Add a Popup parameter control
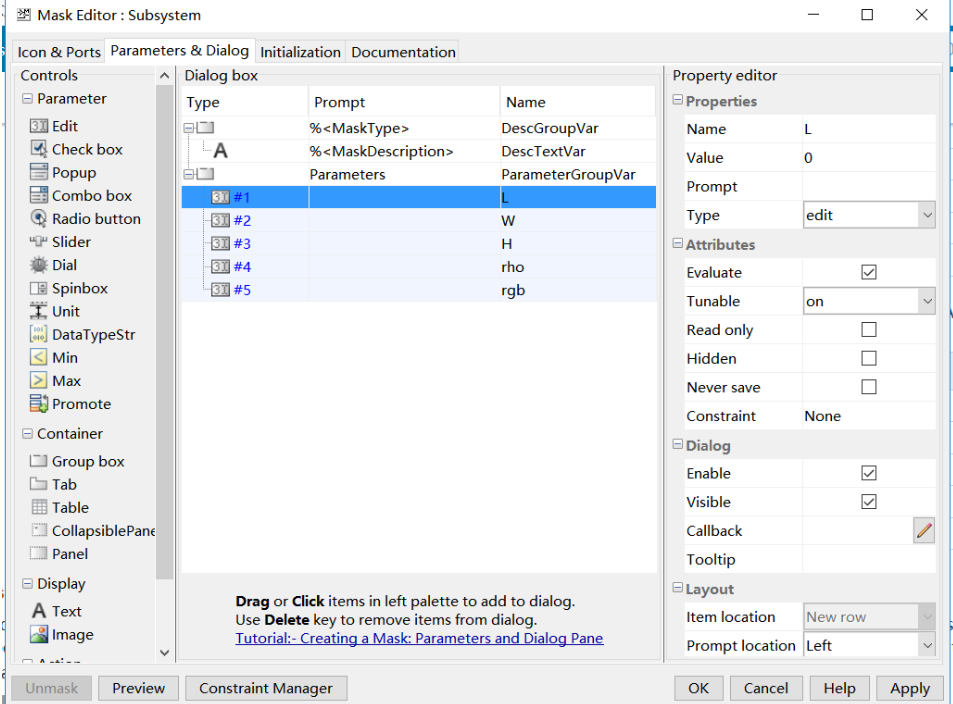The height and width of the screenshot is (704, 953). 63,173
